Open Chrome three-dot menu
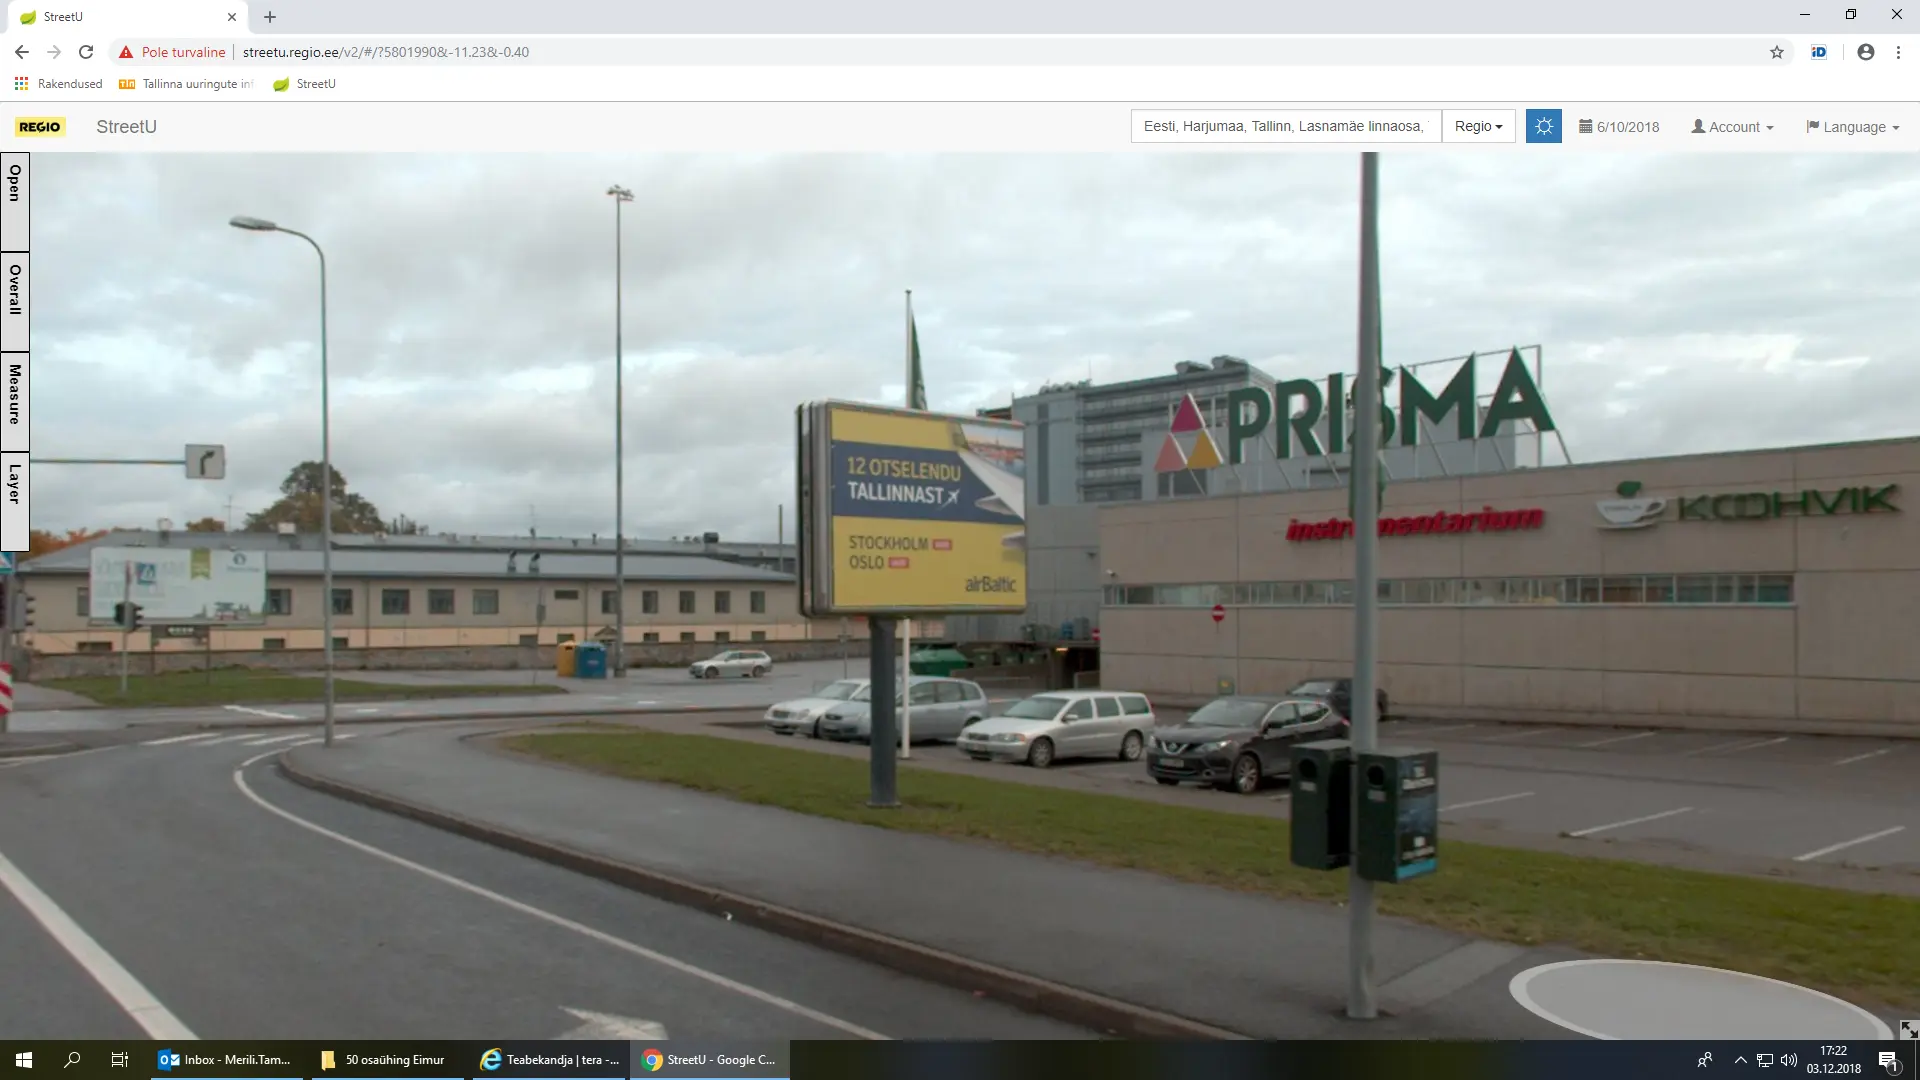Screen dimensions: 1920x1080 point(1898,52)
